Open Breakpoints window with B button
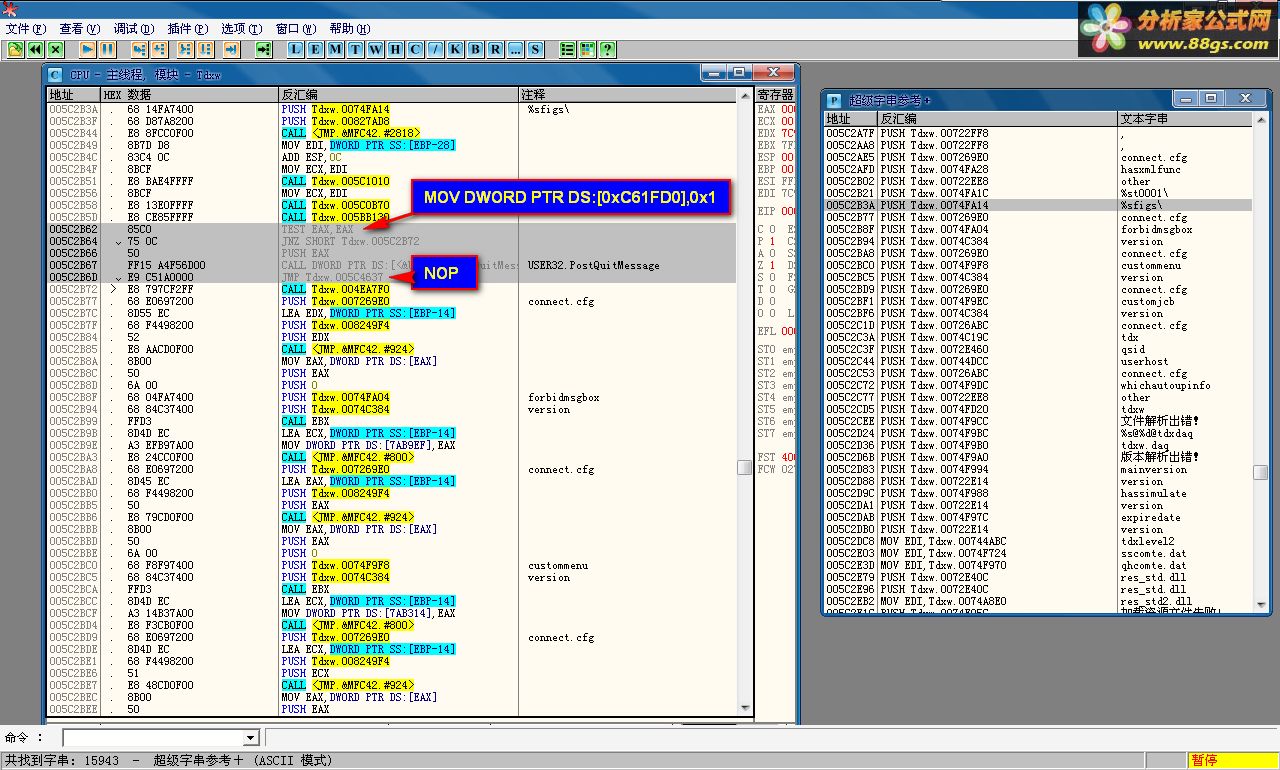 [476, 49]
